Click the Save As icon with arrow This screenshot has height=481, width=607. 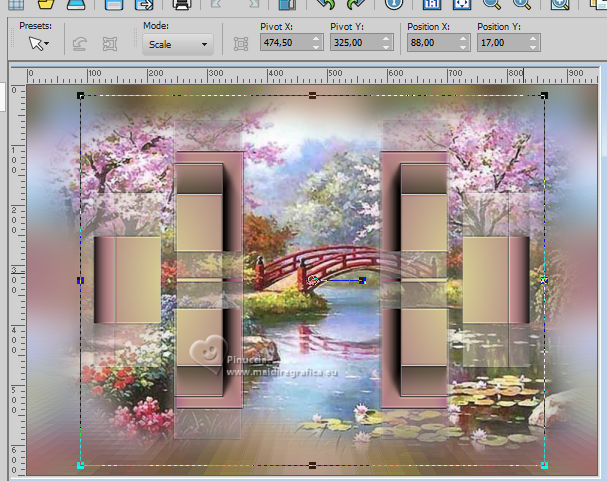[x=144, y=4]
